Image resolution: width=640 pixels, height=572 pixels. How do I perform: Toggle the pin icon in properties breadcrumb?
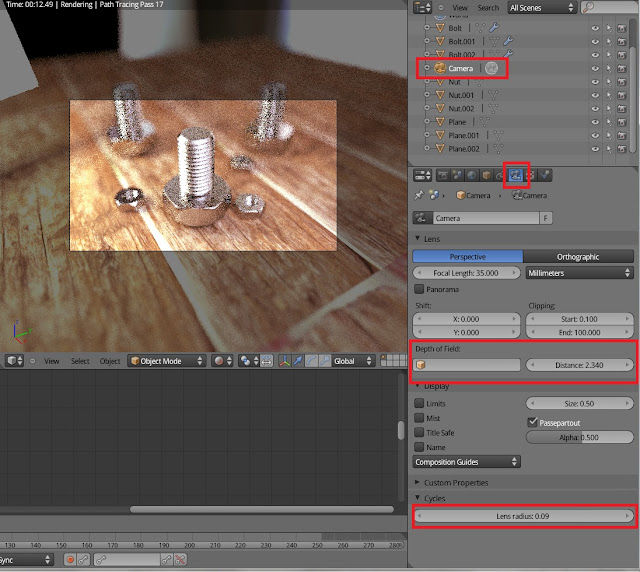[419, 195]
